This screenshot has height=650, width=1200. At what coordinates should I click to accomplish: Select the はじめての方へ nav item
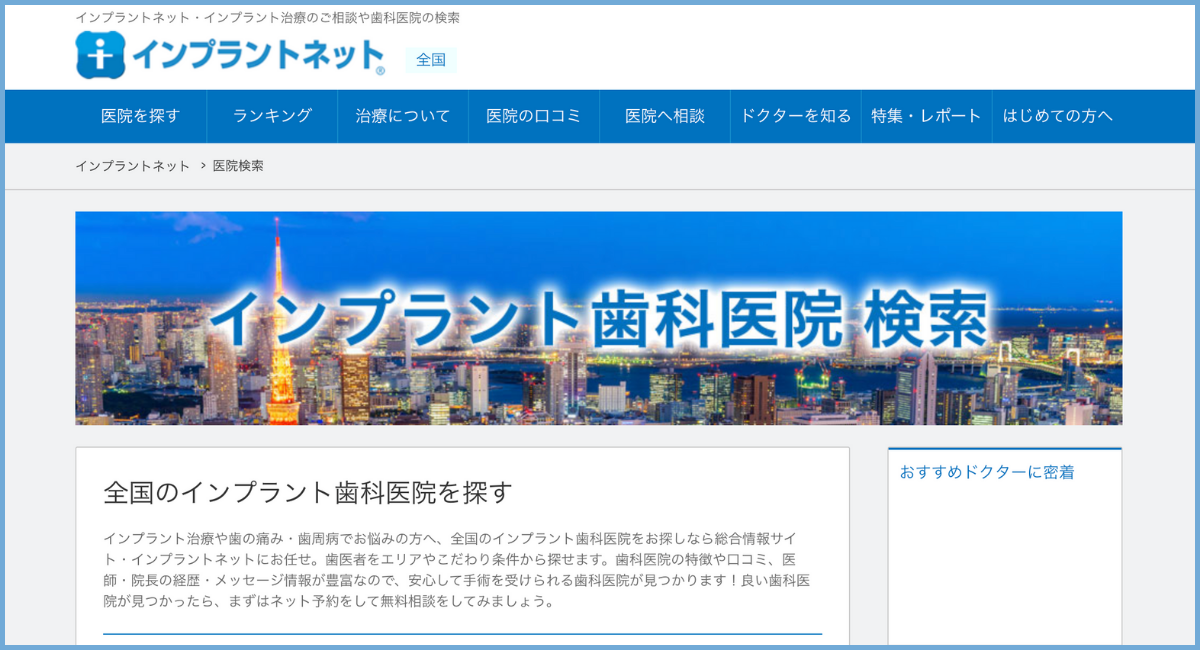(1058, 116)
